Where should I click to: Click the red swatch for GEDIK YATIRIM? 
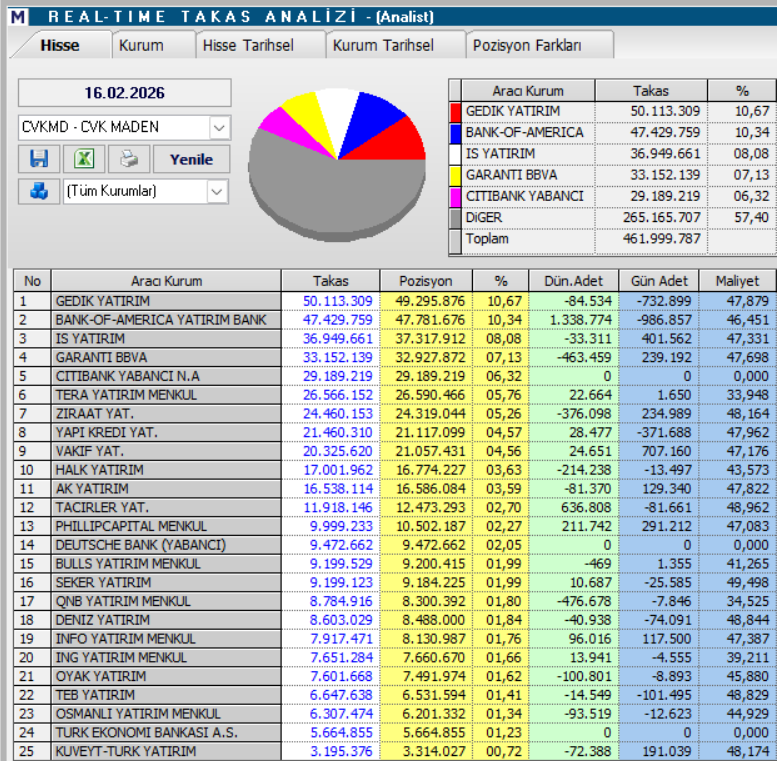pos(455,111)
